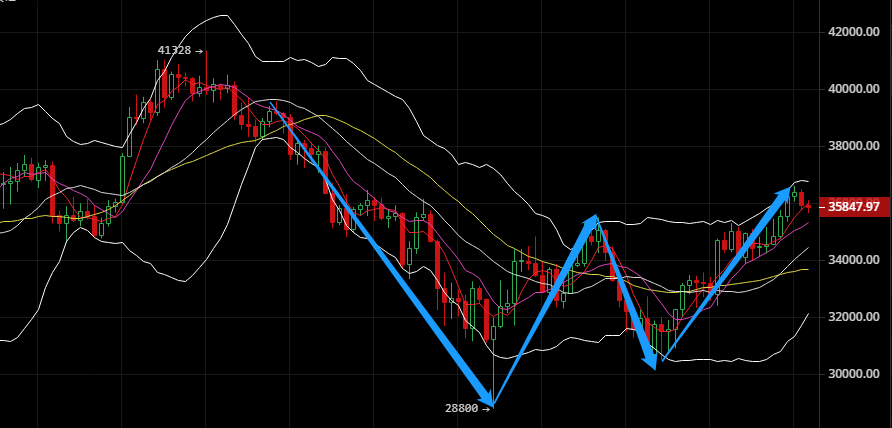Click the 32000.00 price axis label
The image size is (892, 428).
pos(853,317)
